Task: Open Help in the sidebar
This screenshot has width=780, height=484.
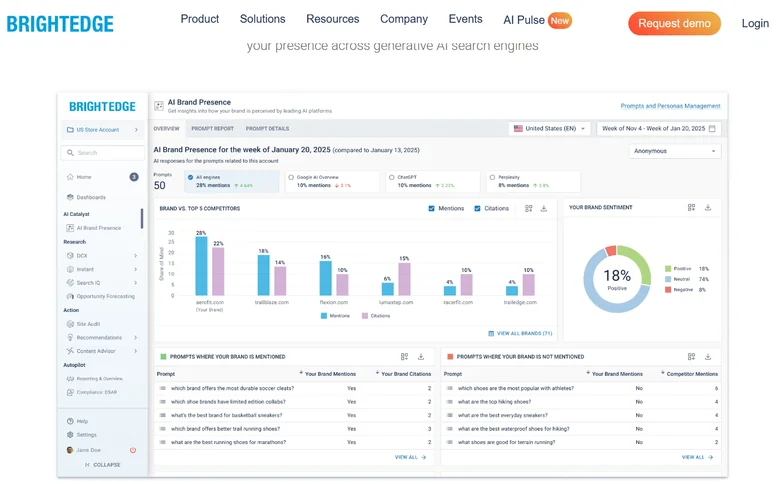Action: coord(78,421)
